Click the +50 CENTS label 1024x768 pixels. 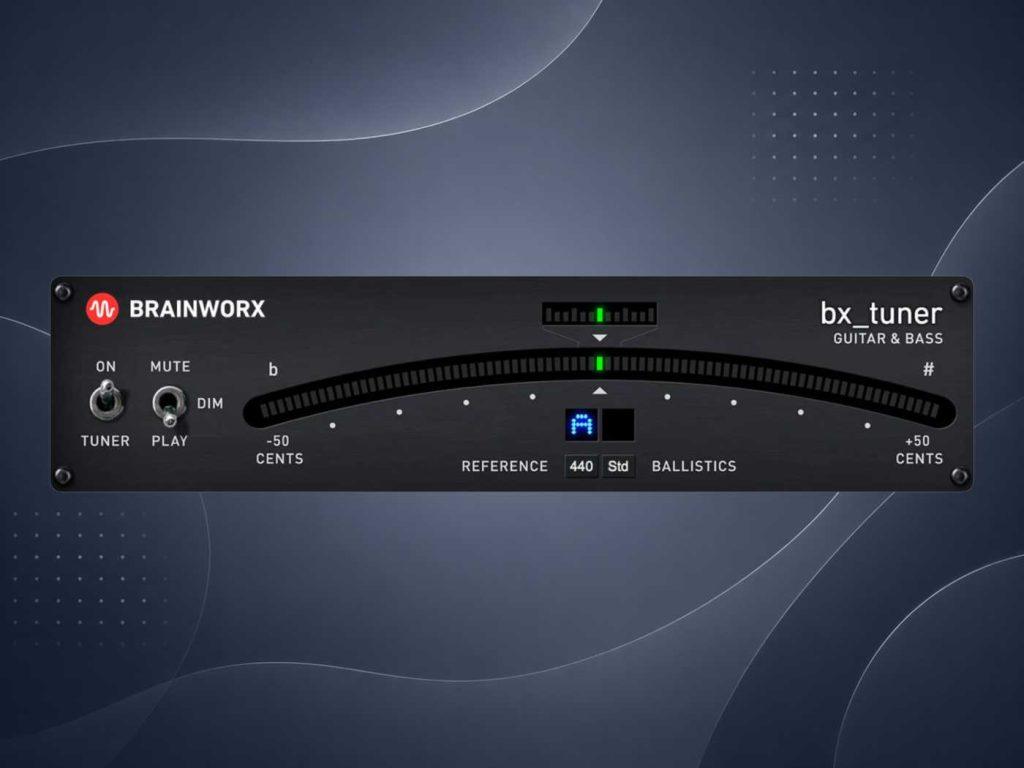[919, 450]
